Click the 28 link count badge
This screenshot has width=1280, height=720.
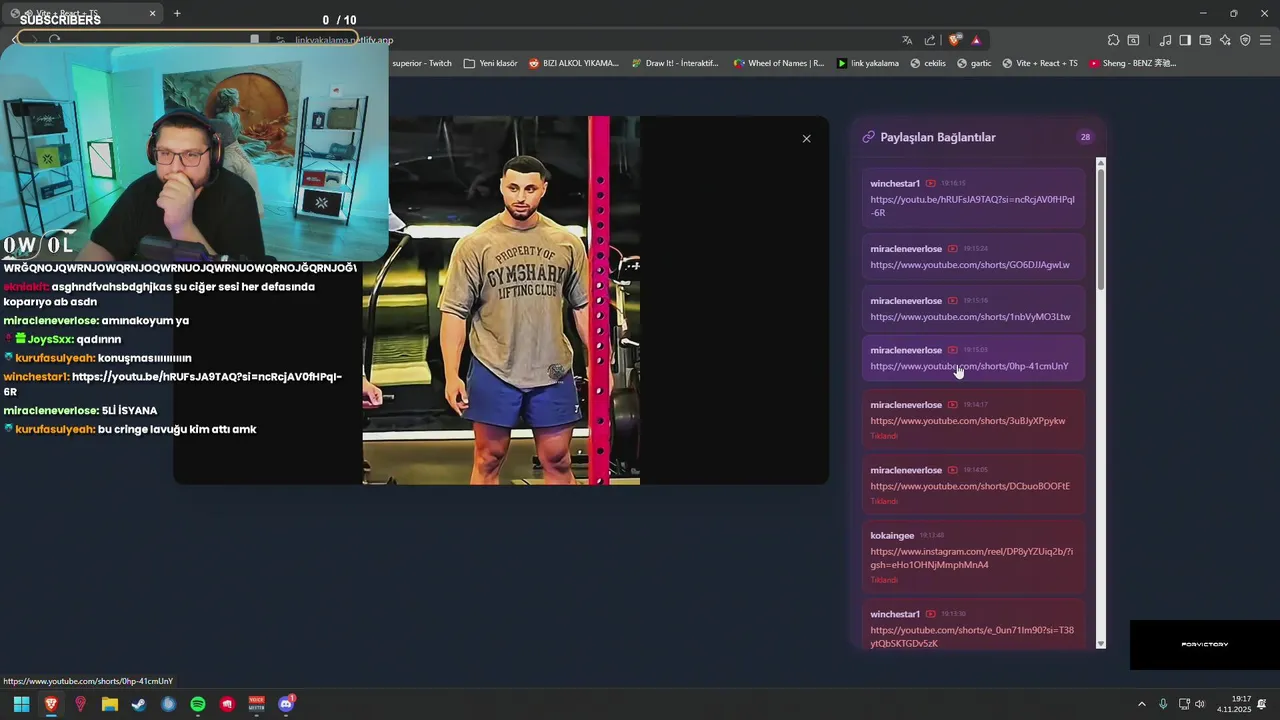point(1085,137)
